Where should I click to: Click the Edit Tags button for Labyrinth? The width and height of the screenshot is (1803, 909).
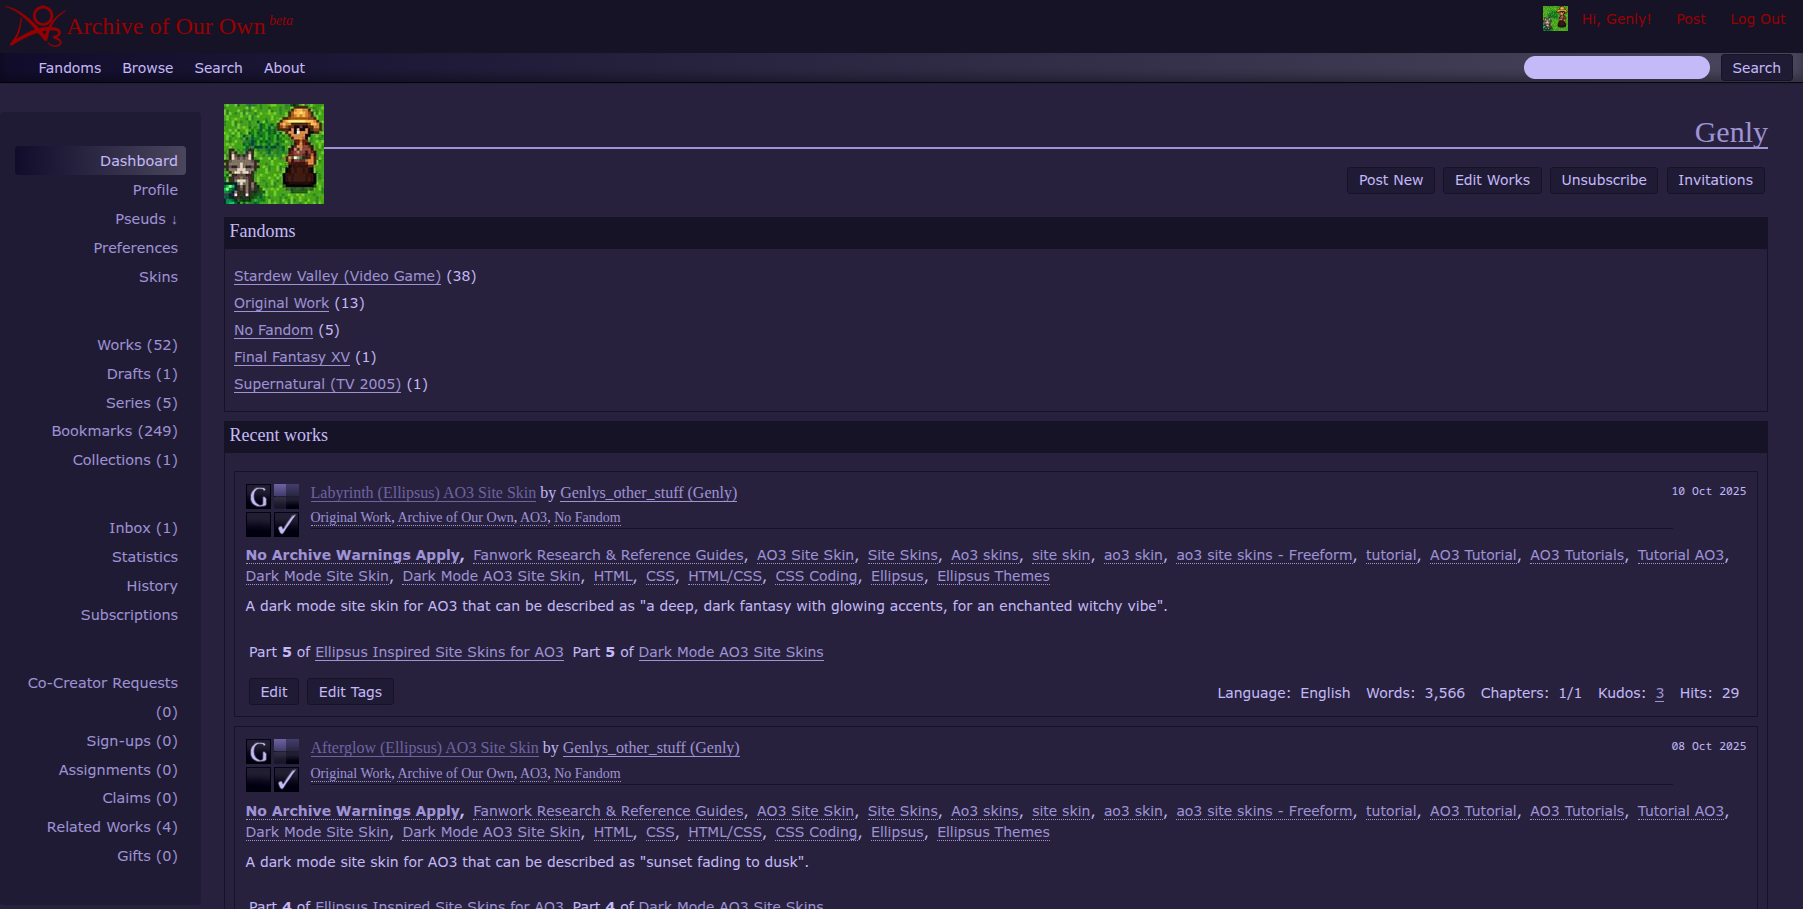point(350,692)
